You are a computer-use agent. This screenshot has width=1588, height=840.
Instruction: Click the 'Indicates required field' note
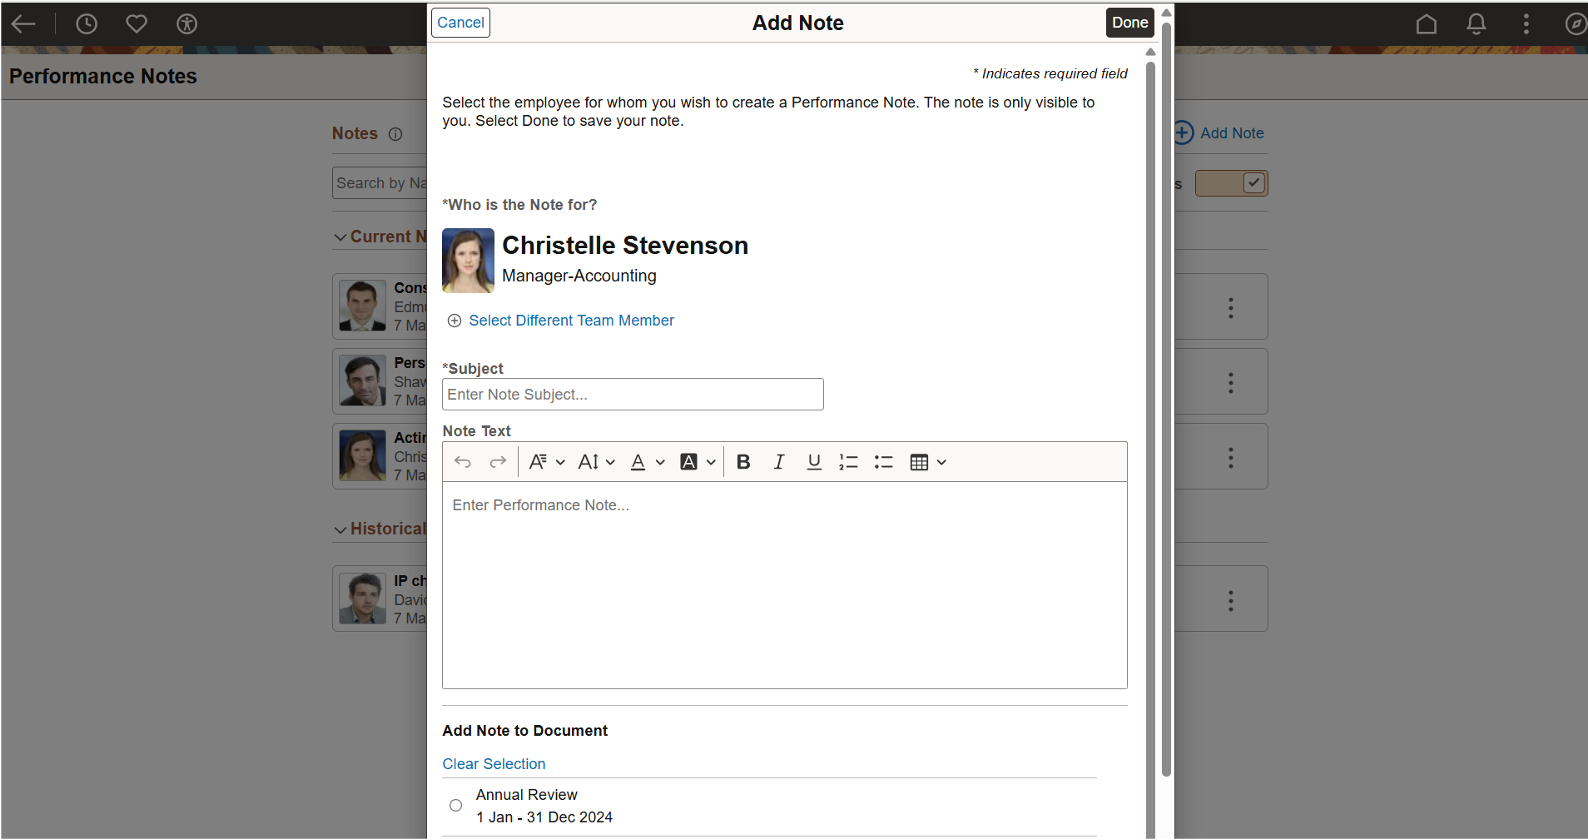click(1050, 74)
